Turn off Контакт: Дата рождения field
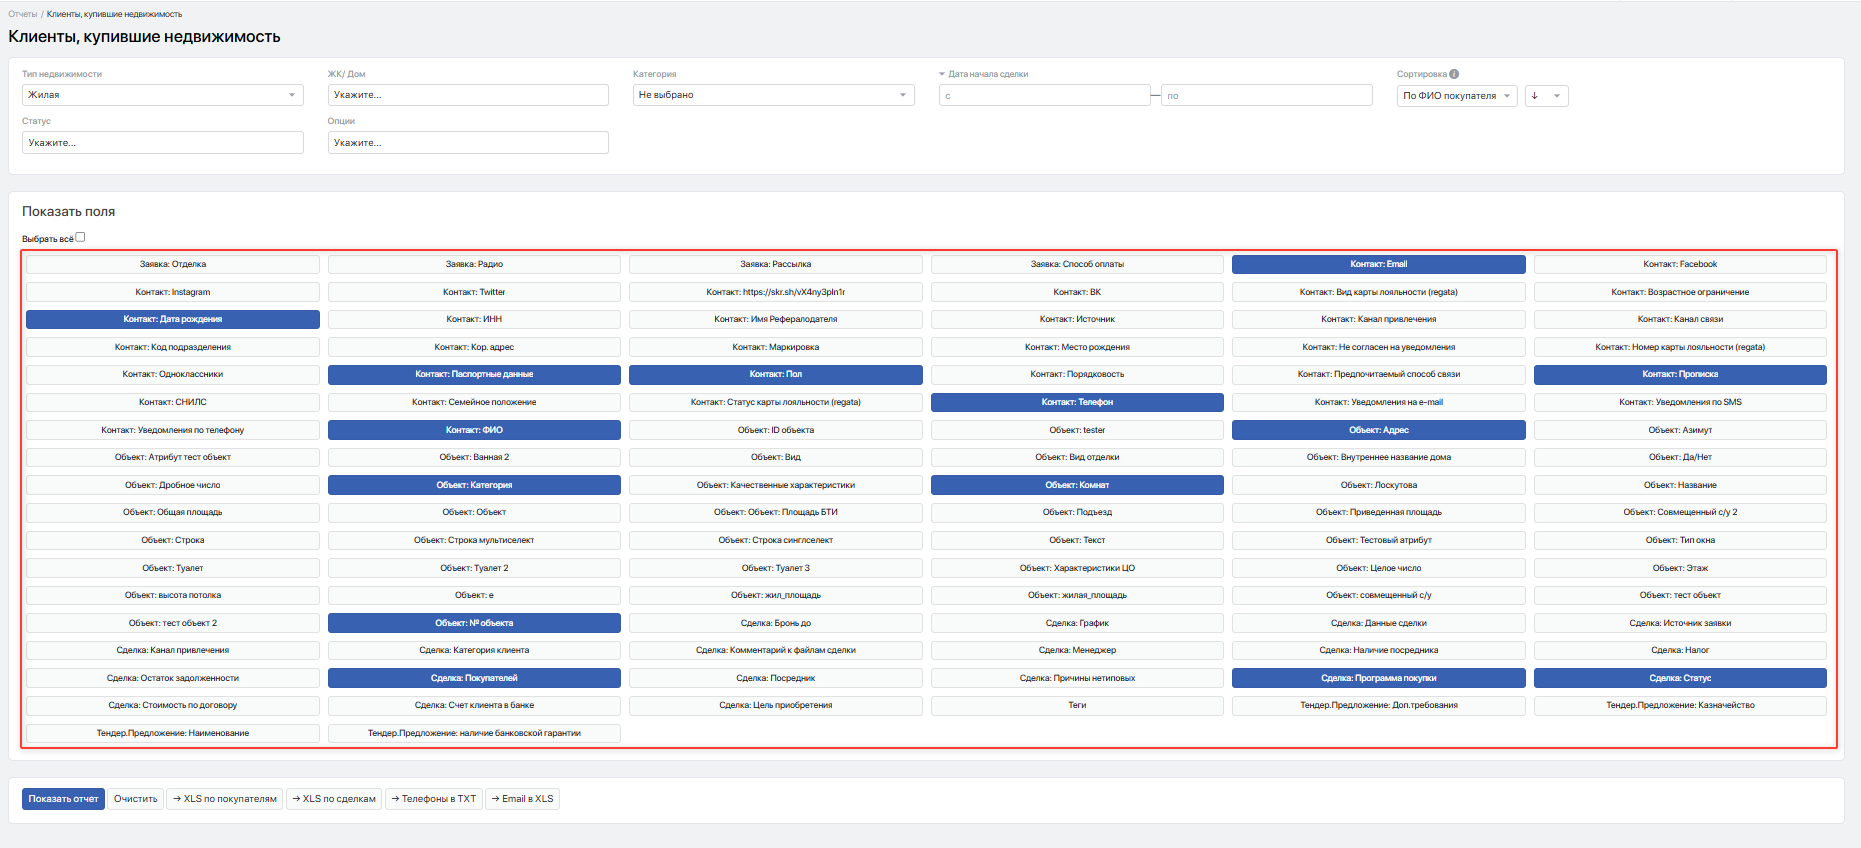The image size is (1861, 848). [173, 319]
